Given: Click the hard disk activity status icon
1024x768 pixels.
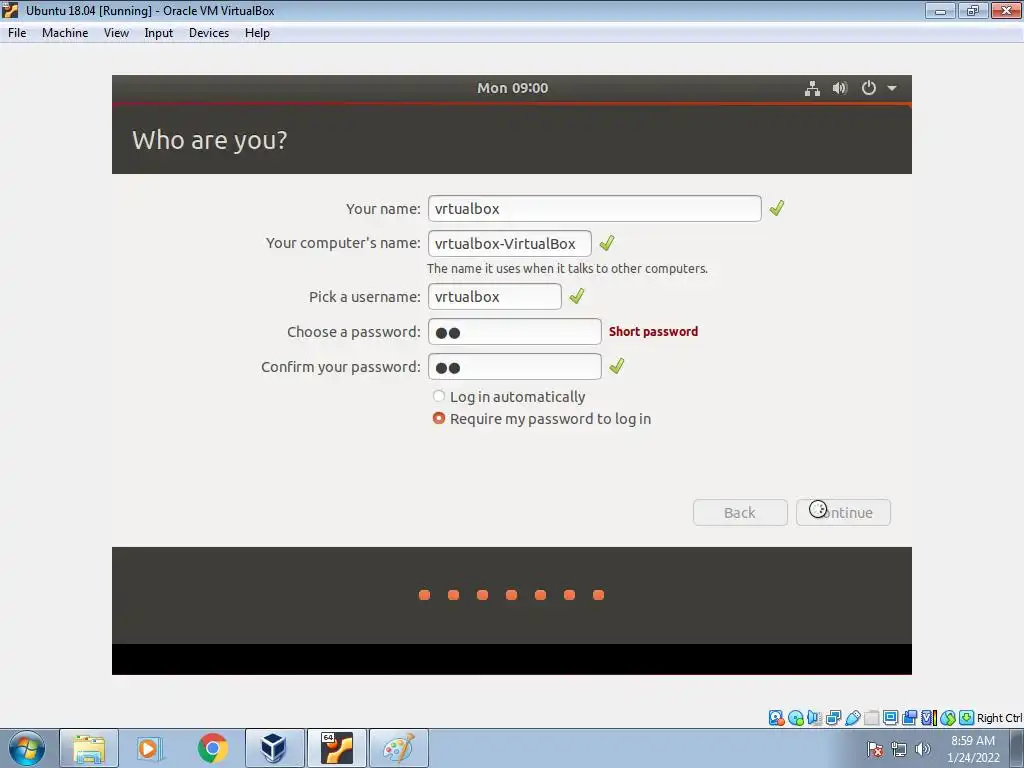Looking at the screenshot, I should click(x=776, y=718).
